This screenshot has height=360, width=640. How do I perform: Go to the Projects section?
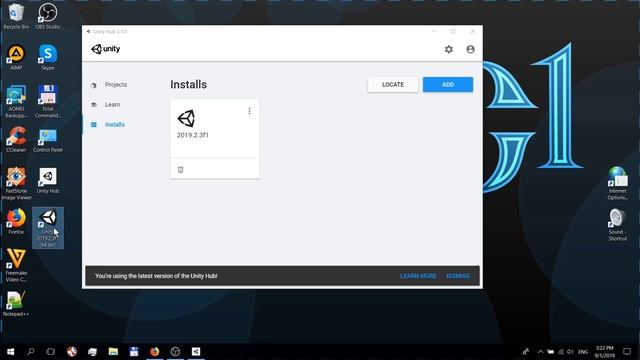tap(116, 84)
